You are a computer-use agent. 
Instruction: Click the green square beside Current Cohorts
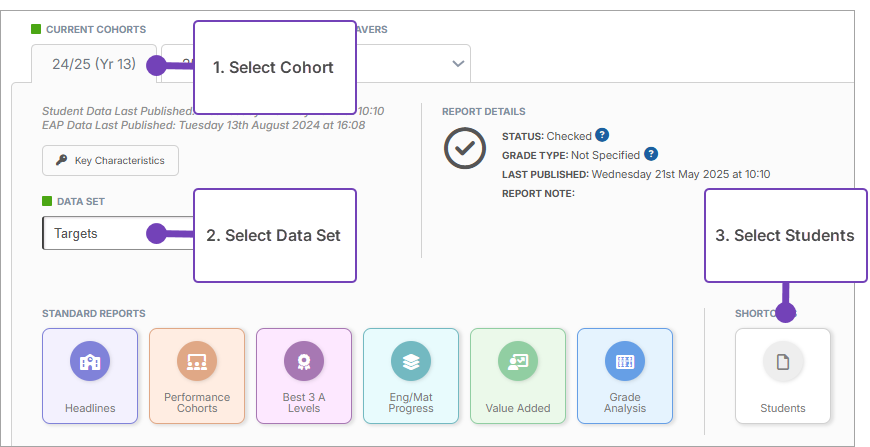(36, 29)
